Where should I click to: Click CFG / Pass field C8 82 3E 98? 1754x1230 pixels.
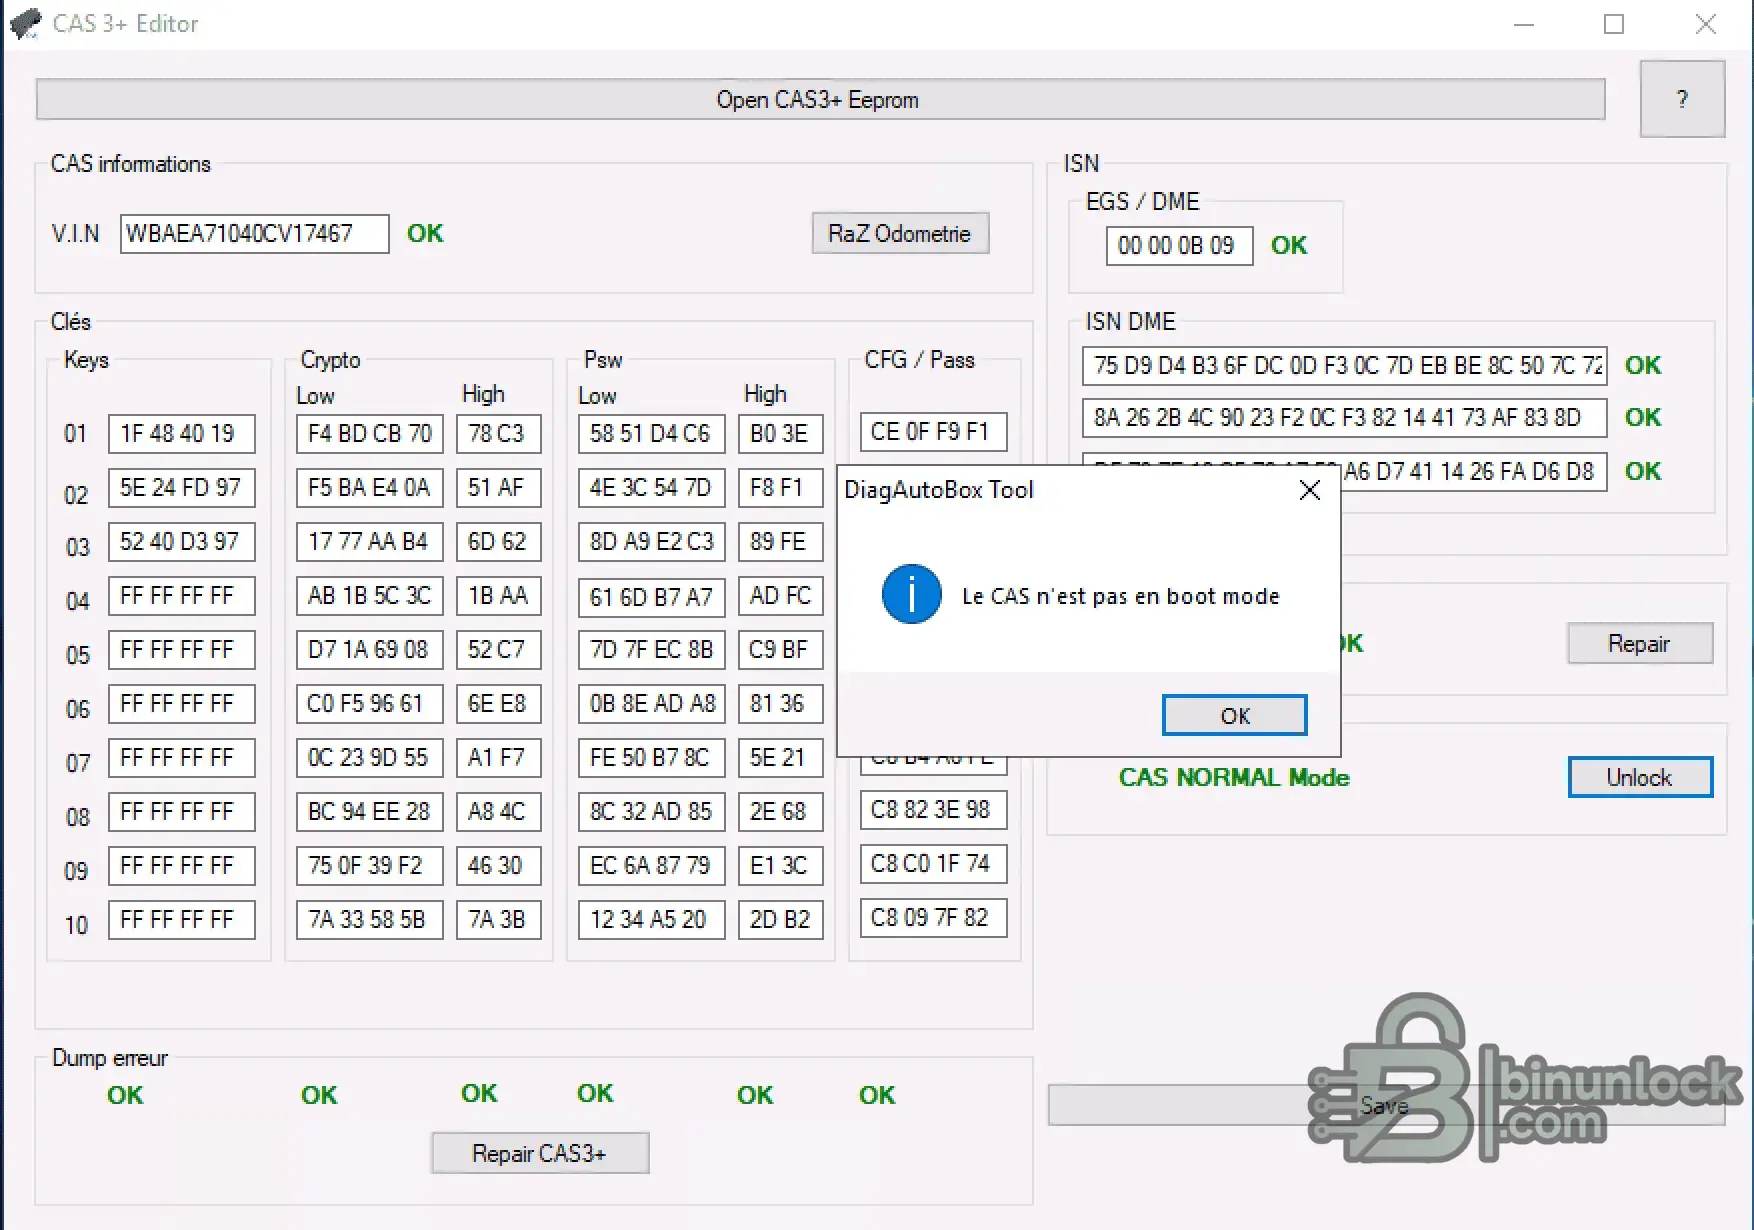pos(933,810)
